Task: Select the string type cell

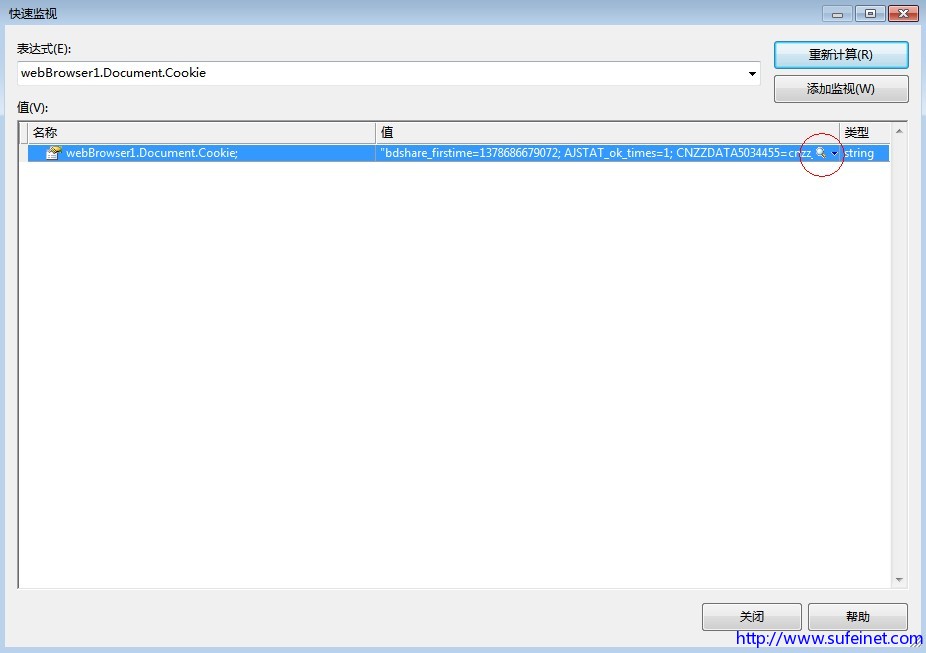Action: pos(865,153)
